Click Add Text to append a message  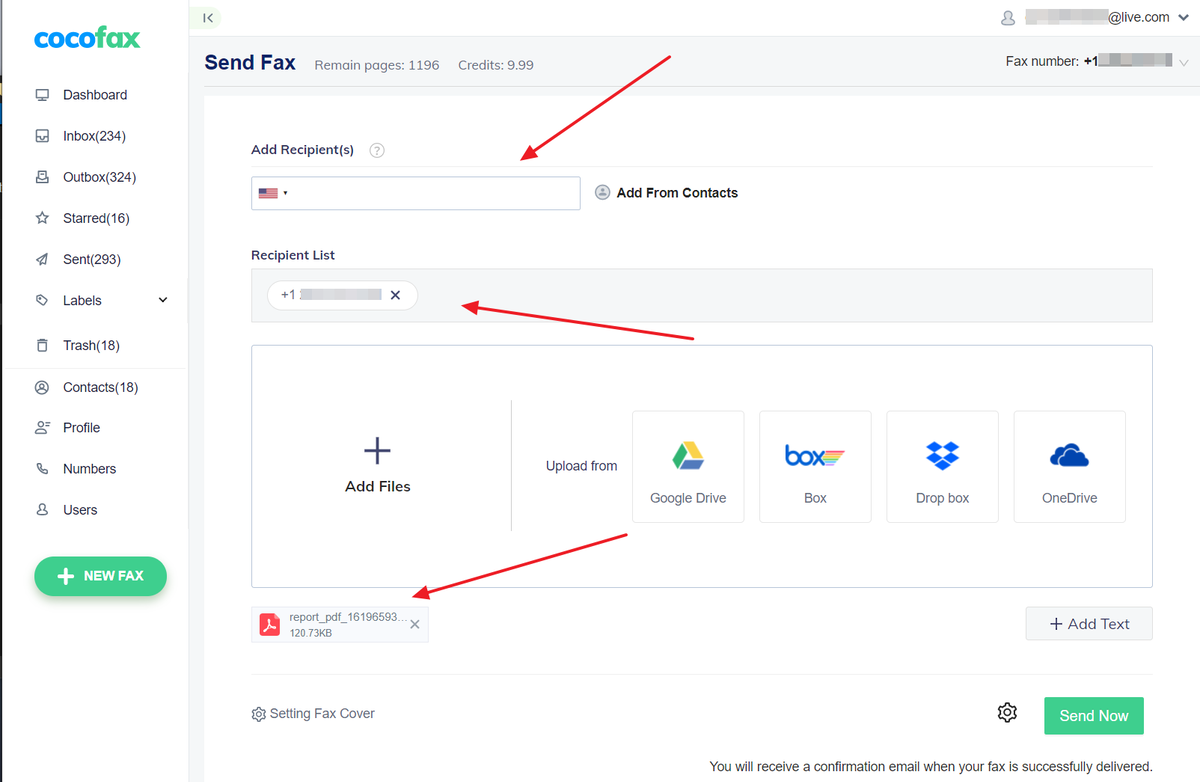click(x=1088, y=623)
